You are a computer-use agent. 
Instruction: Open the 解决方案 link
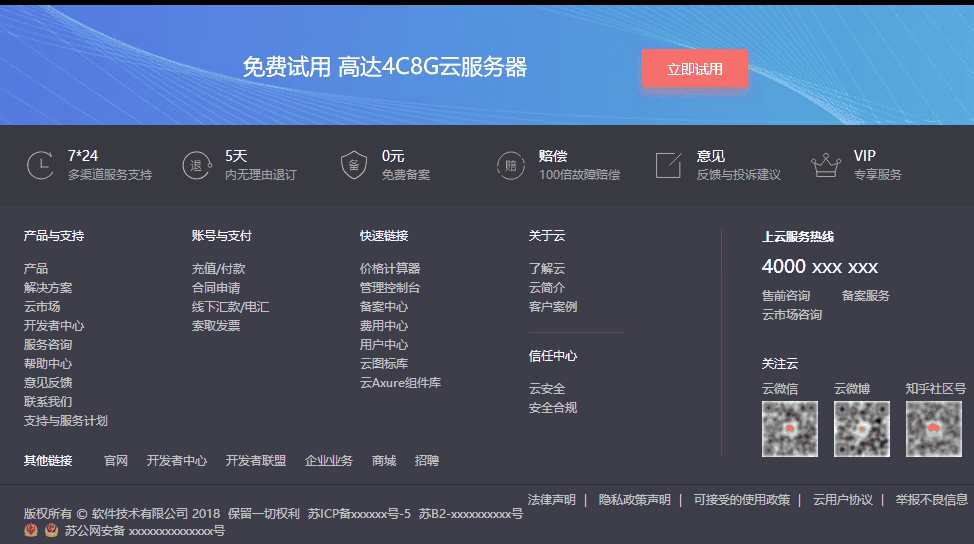click(x=48, y=288)
